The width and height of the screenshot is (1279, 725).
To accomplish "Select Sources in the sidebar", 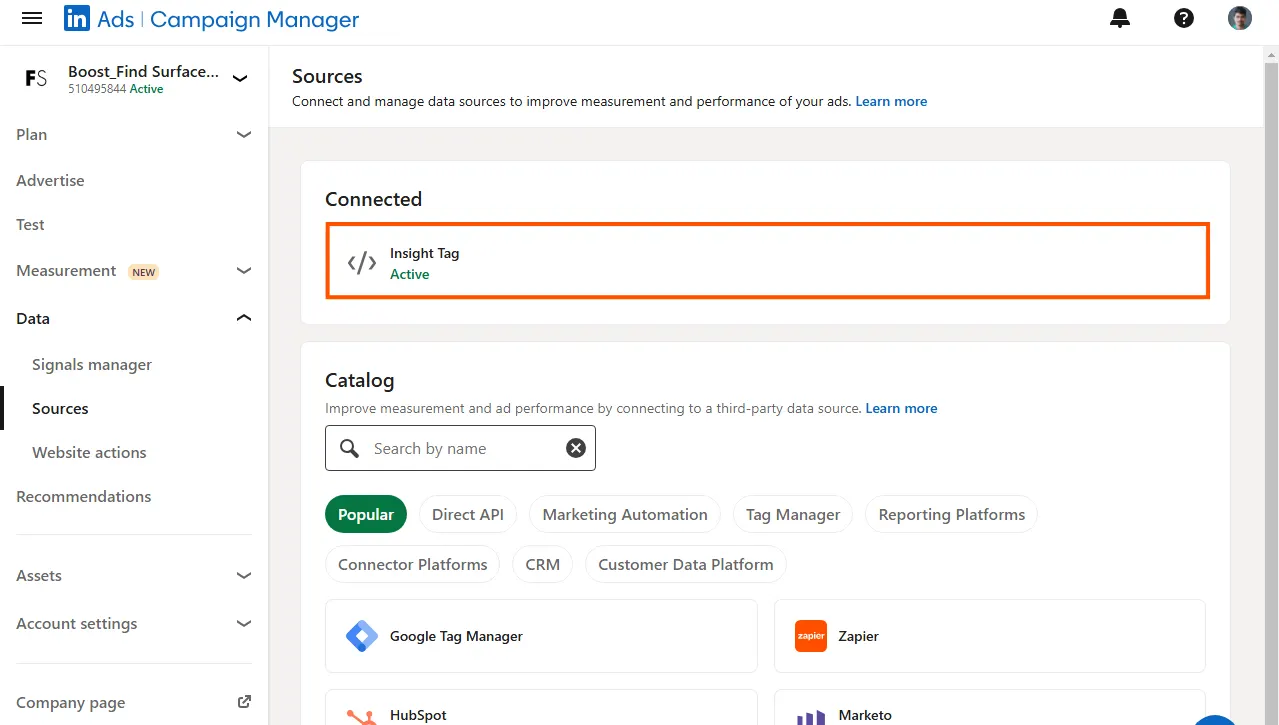I will pyautogui.click(x=60, y=408).
